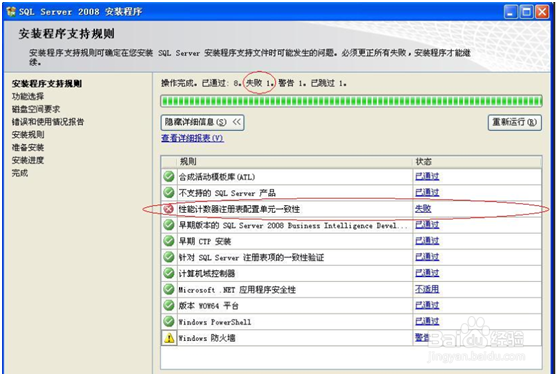The image size is (558, 376).
Task: Select the 版本 WOW64 平台 rule text
Action: click(209, 306)
